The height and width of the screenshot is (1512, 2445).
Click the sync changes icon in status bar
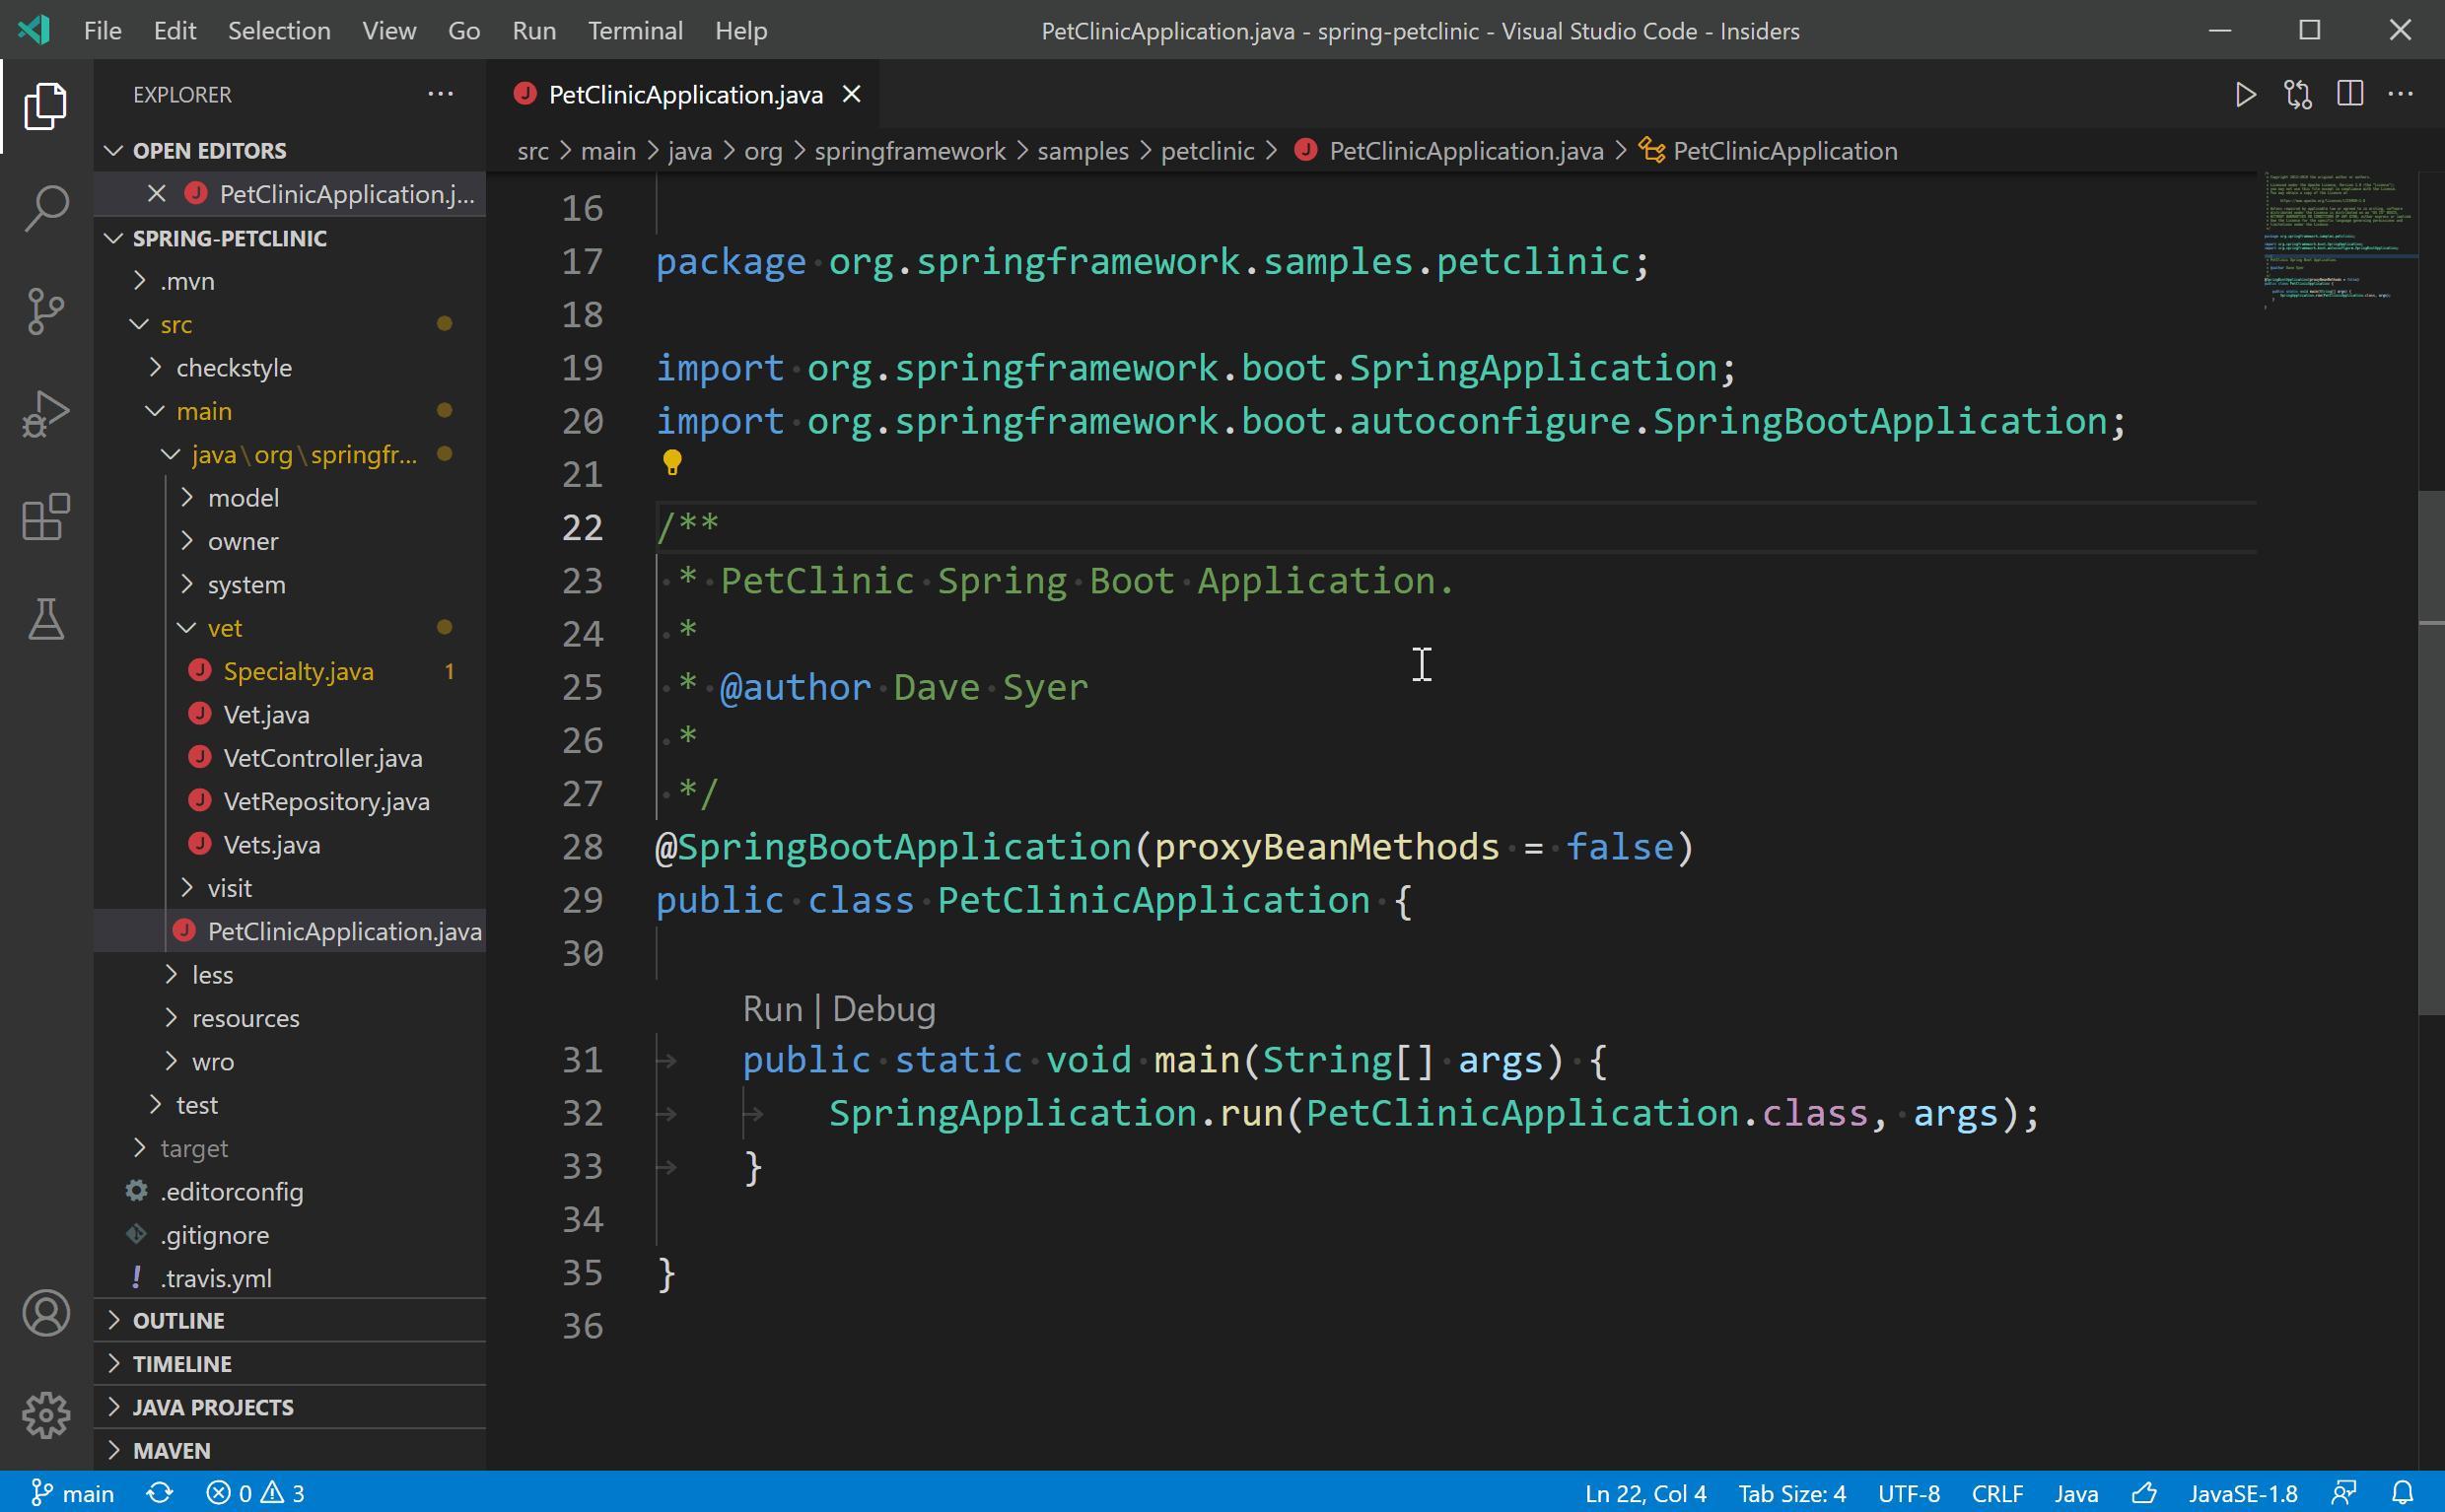click(160, 1492)
